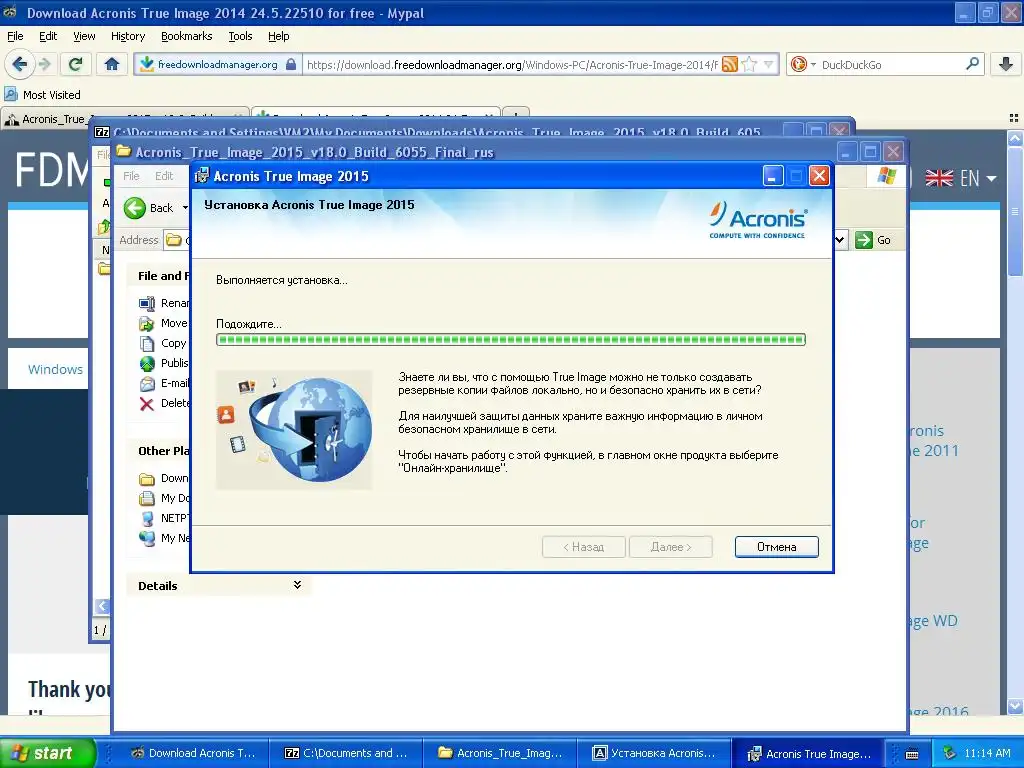The width and height of the screenshot is (1024, 768).
Task: Click the URL address field
Action: (511, 65)
